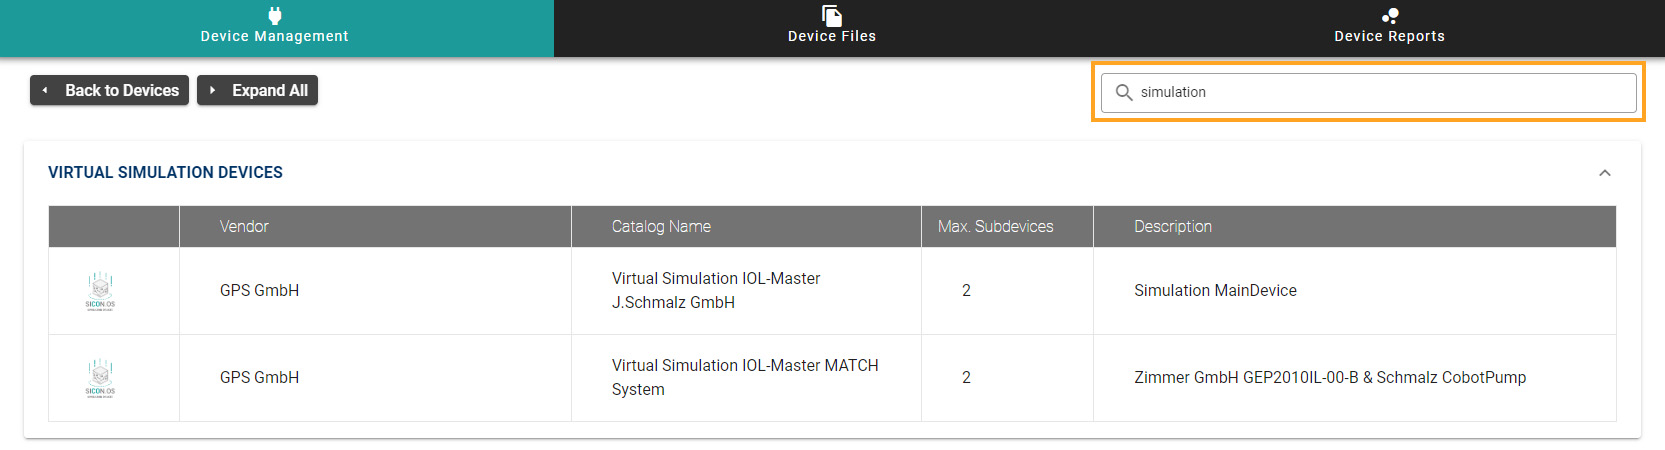
Task: Click the Virtual Simulation Devices section title
Action: 165,173
